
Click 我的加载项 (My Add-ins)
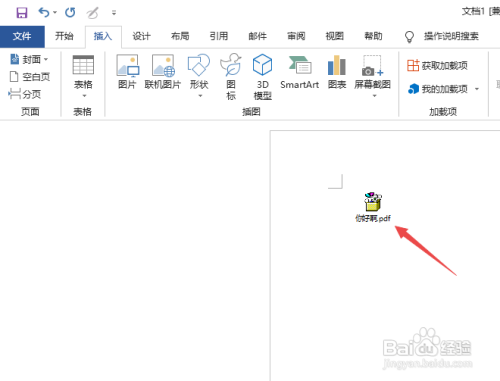tap(438, 89)
